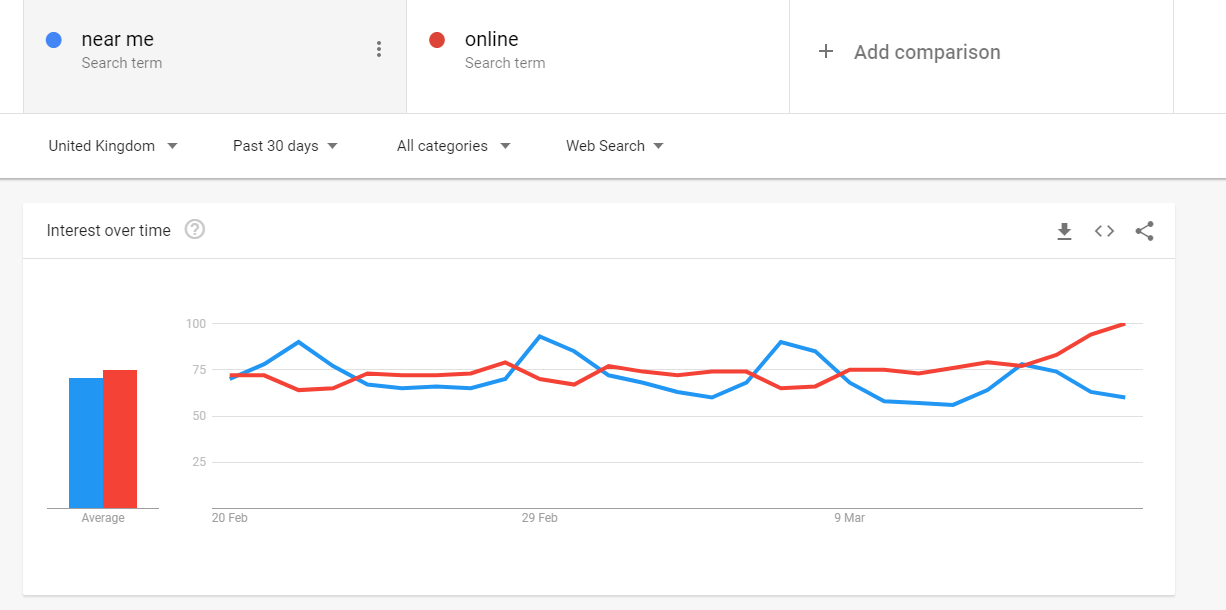Viewport: 1226px width, 610px height.
Task: Open the United Kingdom region dropdown
Action: pyautogui.click(x=113, y=146)
